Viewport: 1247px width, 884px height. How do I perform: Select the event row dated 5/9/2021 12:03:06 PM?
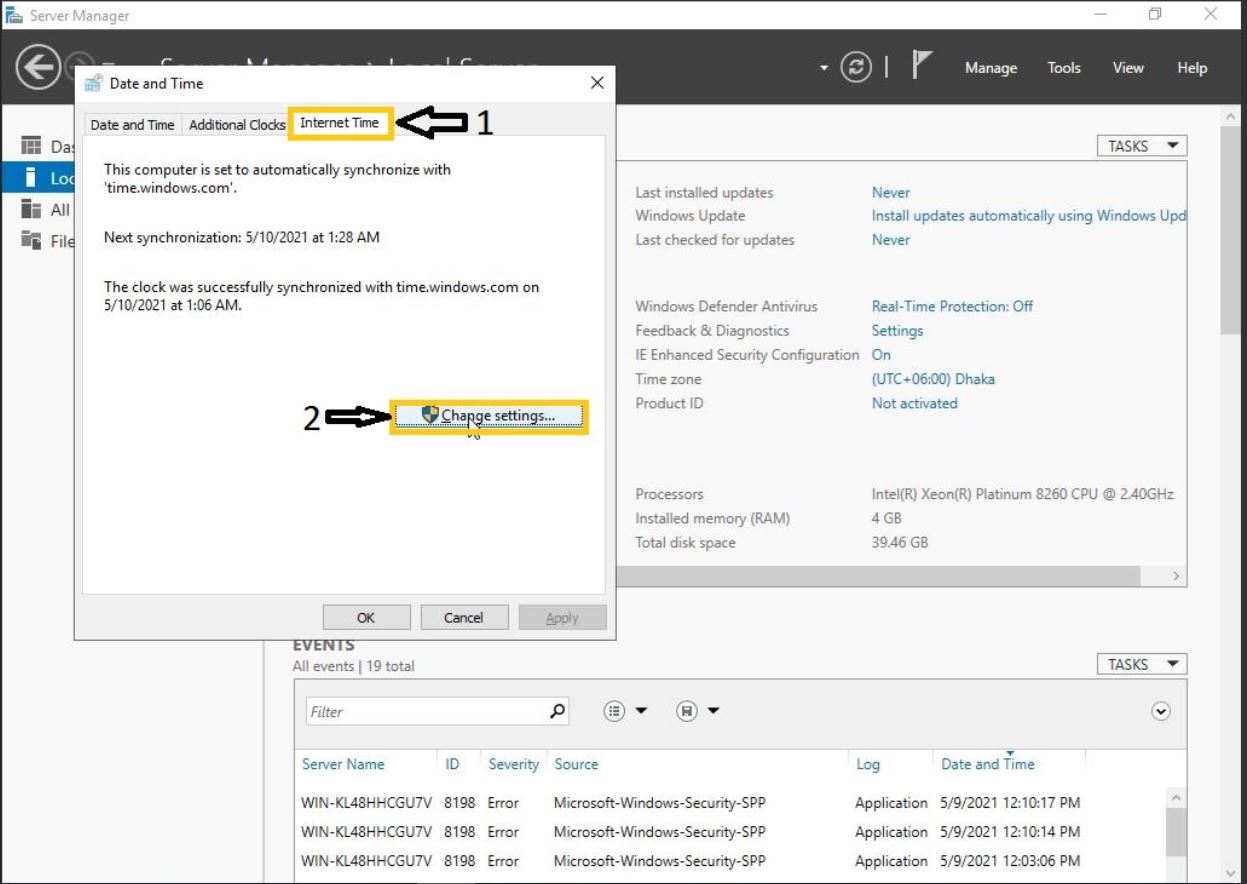coord(730,861)
